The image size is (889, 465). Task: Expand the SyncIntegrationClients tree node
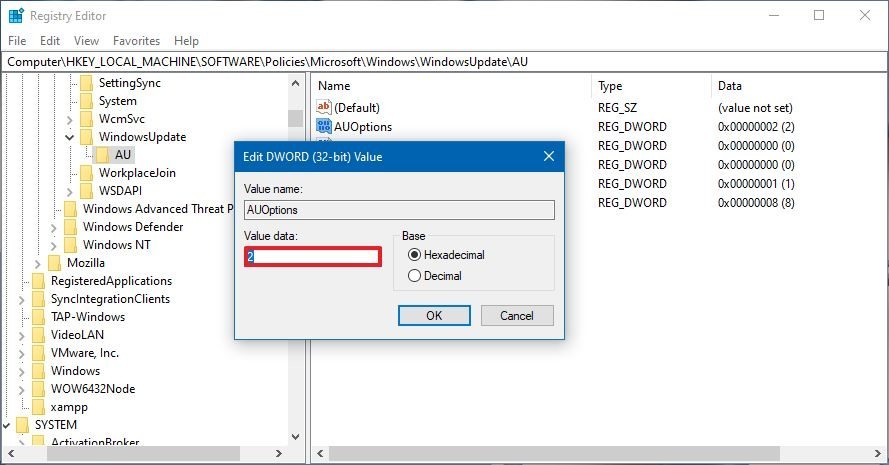22,299
